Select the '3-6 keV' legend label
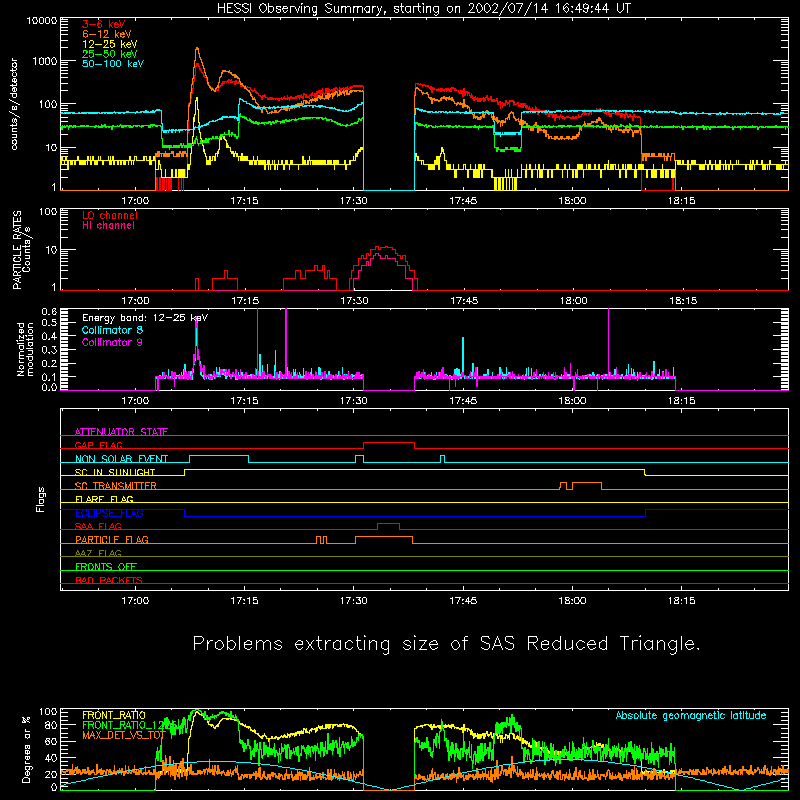Viewport: 800px width, 800px height. (103, 24)
